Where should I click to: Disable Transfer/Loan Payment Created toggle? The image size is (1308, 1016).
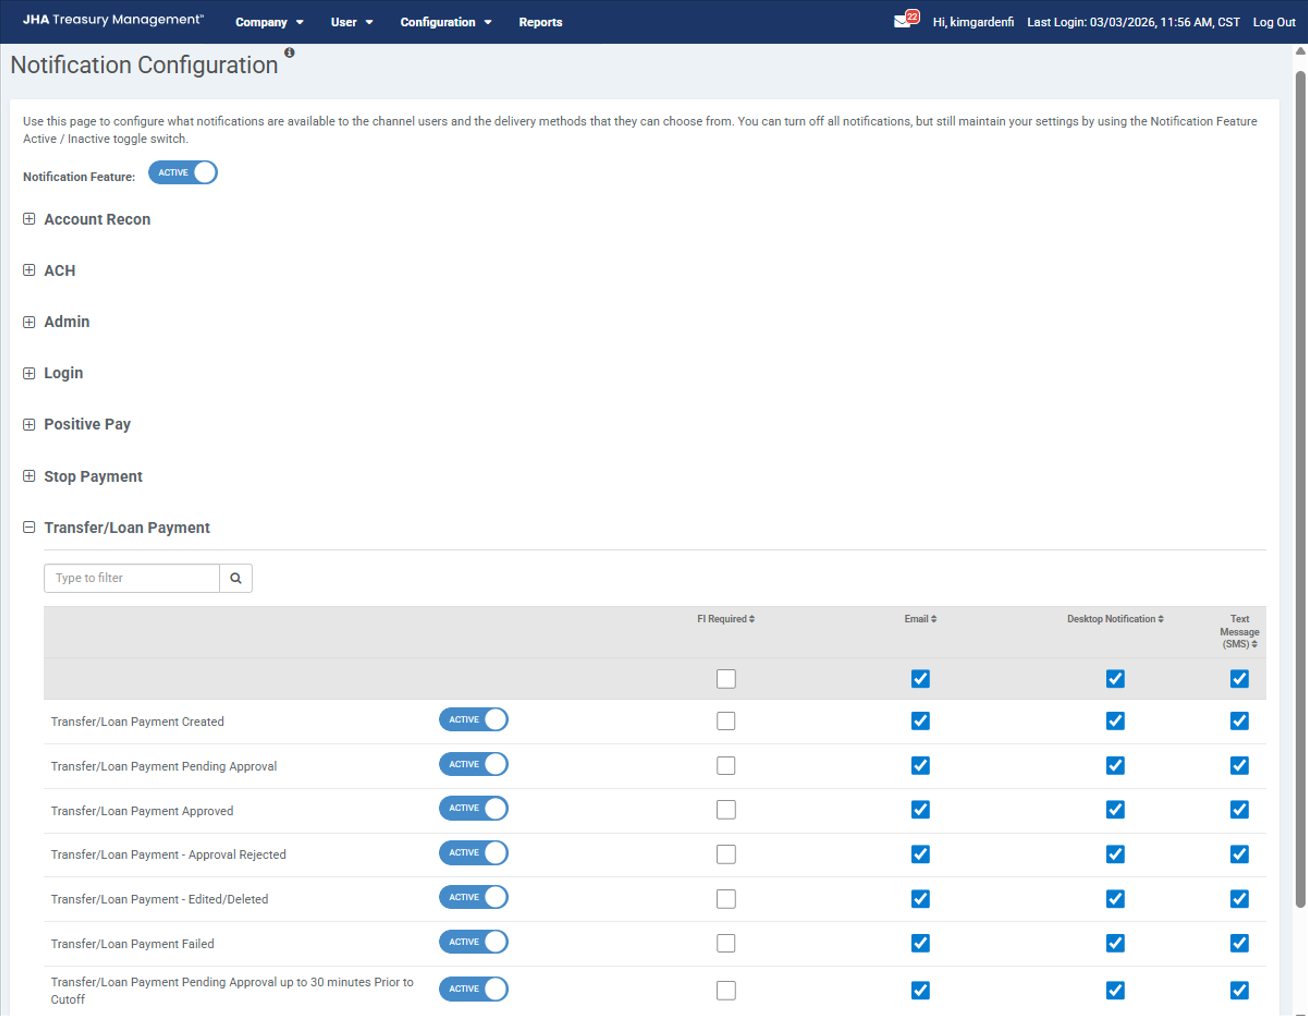474,720
